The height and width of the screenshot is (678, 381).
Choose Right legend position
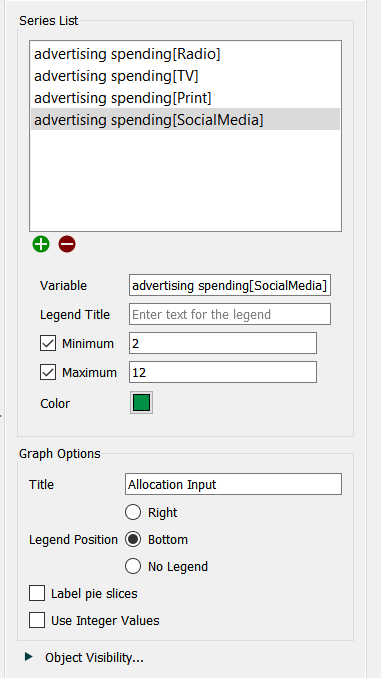(133, 512)
